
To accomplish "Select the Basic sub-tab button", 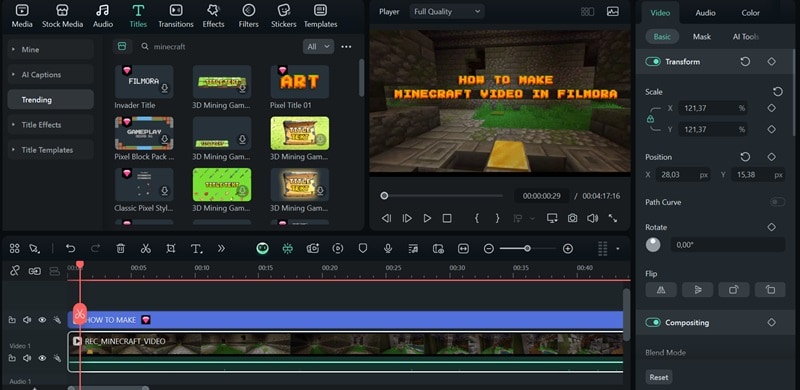I will pos(662,37).
